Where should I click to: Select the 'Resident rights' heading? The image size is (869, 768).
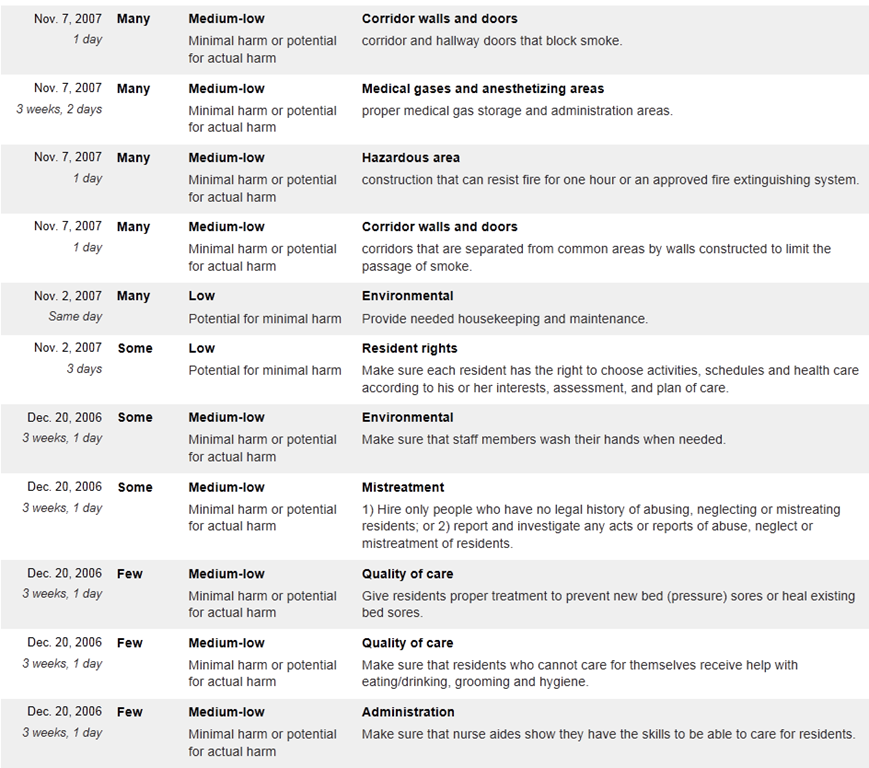(410, 349)
